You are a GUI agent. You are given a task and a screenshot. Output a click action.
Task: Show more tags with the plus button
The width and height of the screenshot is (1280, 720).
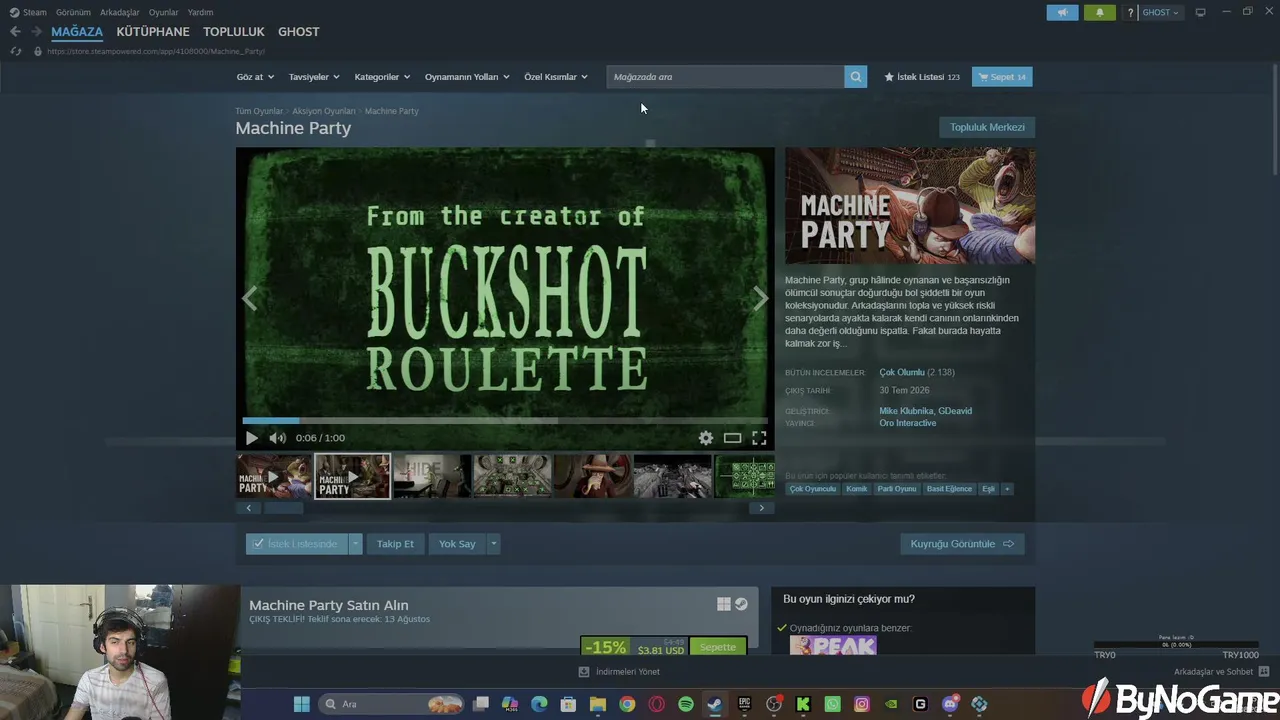tap(1007, 489)
